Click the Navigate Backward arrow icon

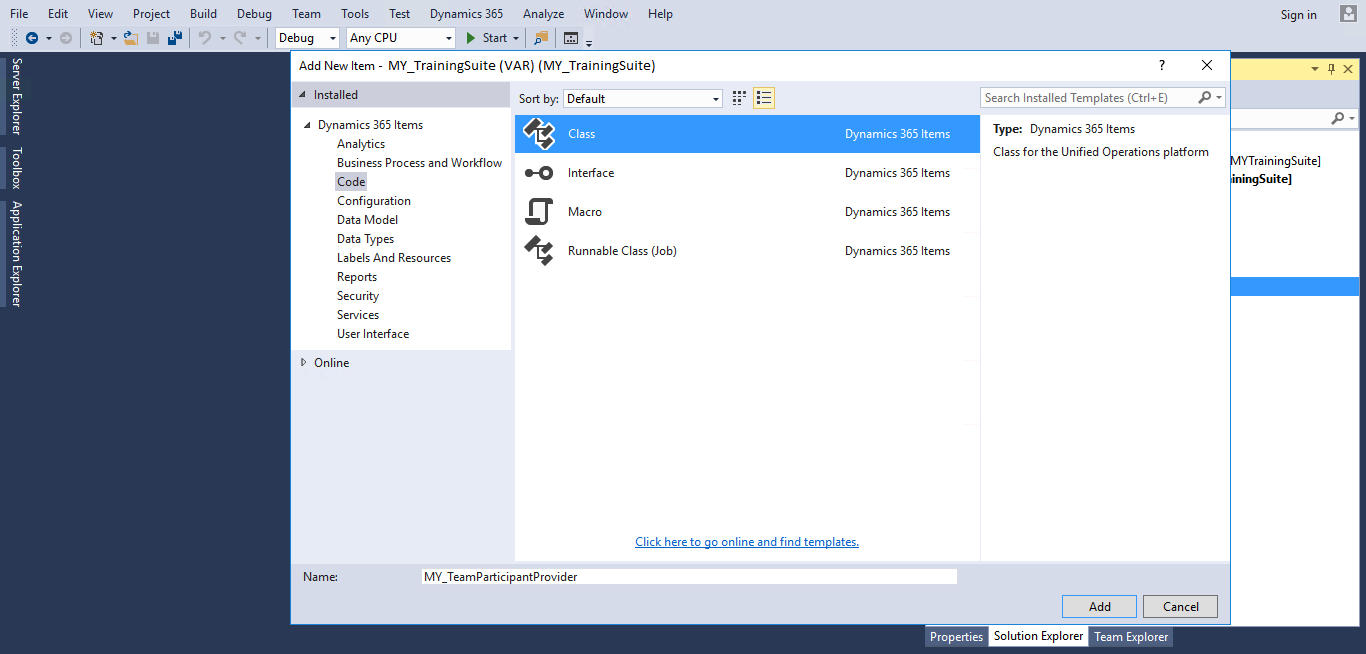click(31, 36)
